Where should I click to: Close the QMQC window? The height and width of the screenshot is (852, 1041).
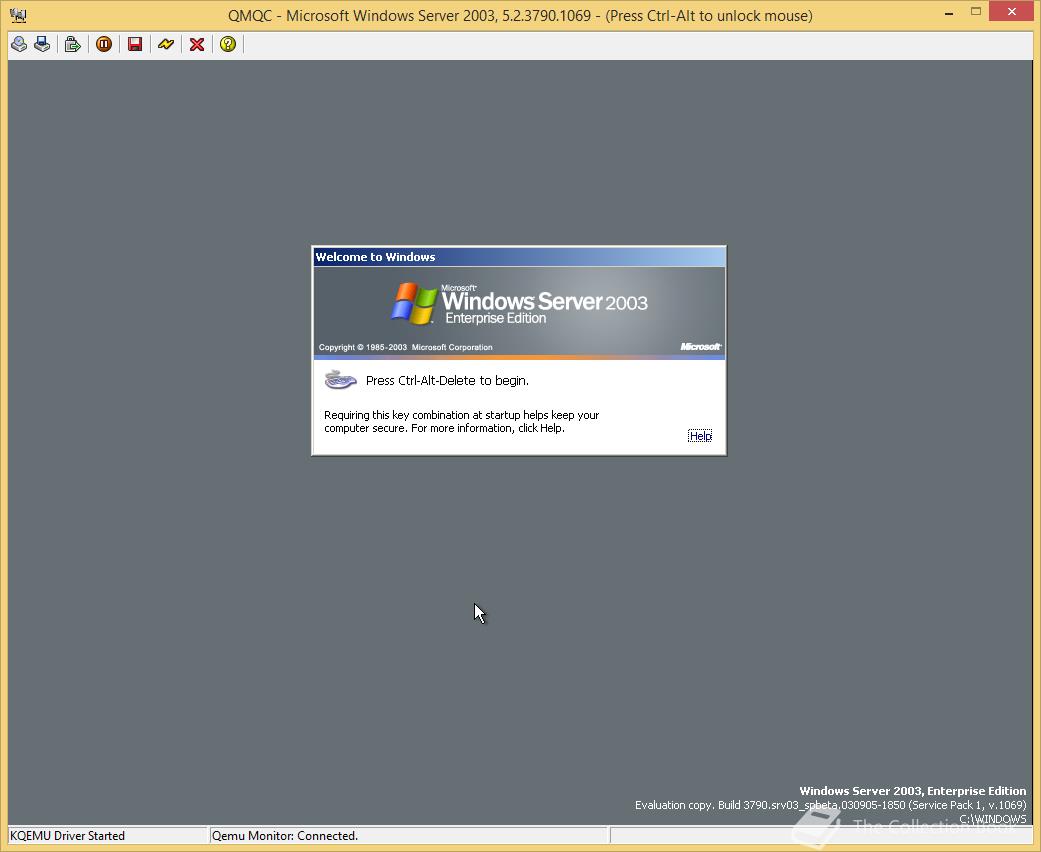coord(1011,11)
